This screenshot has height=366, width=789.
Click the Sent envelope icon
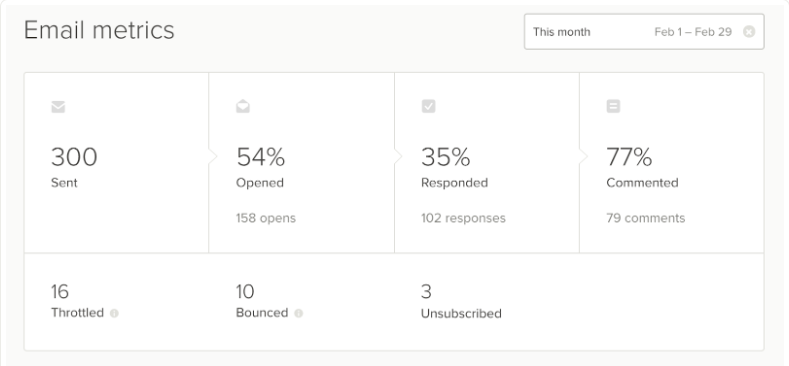(x=58, y=107)
